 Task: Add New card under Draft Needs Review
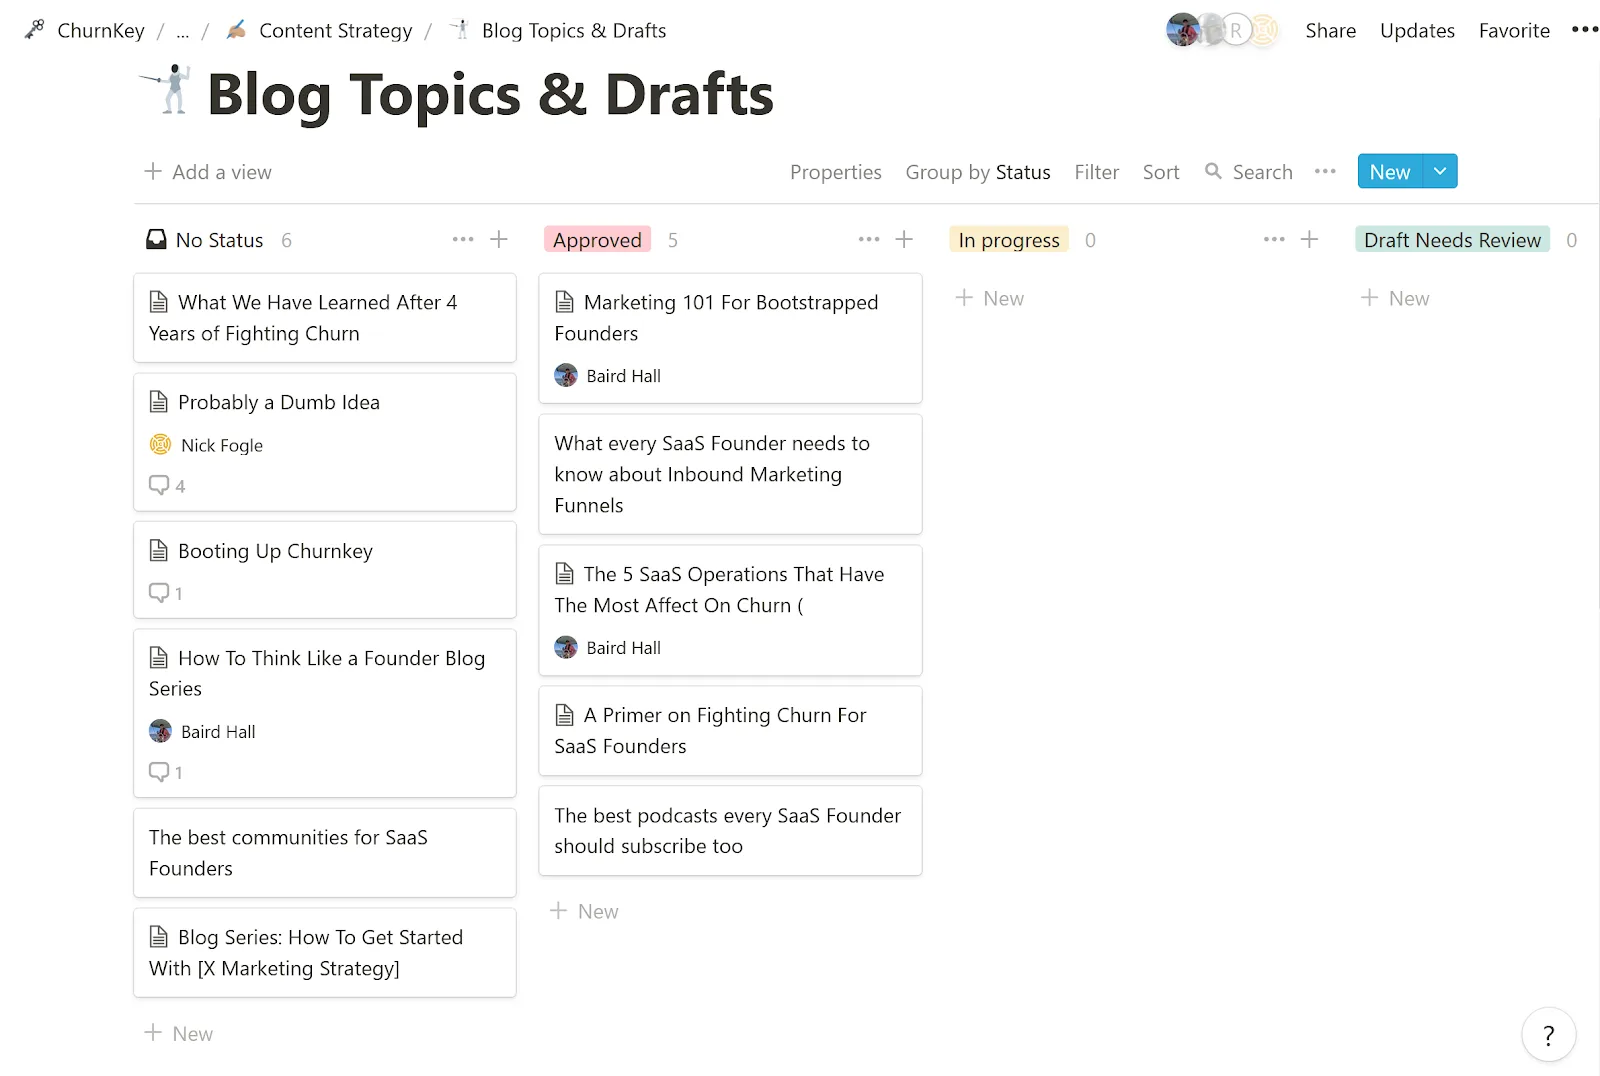1396,298
